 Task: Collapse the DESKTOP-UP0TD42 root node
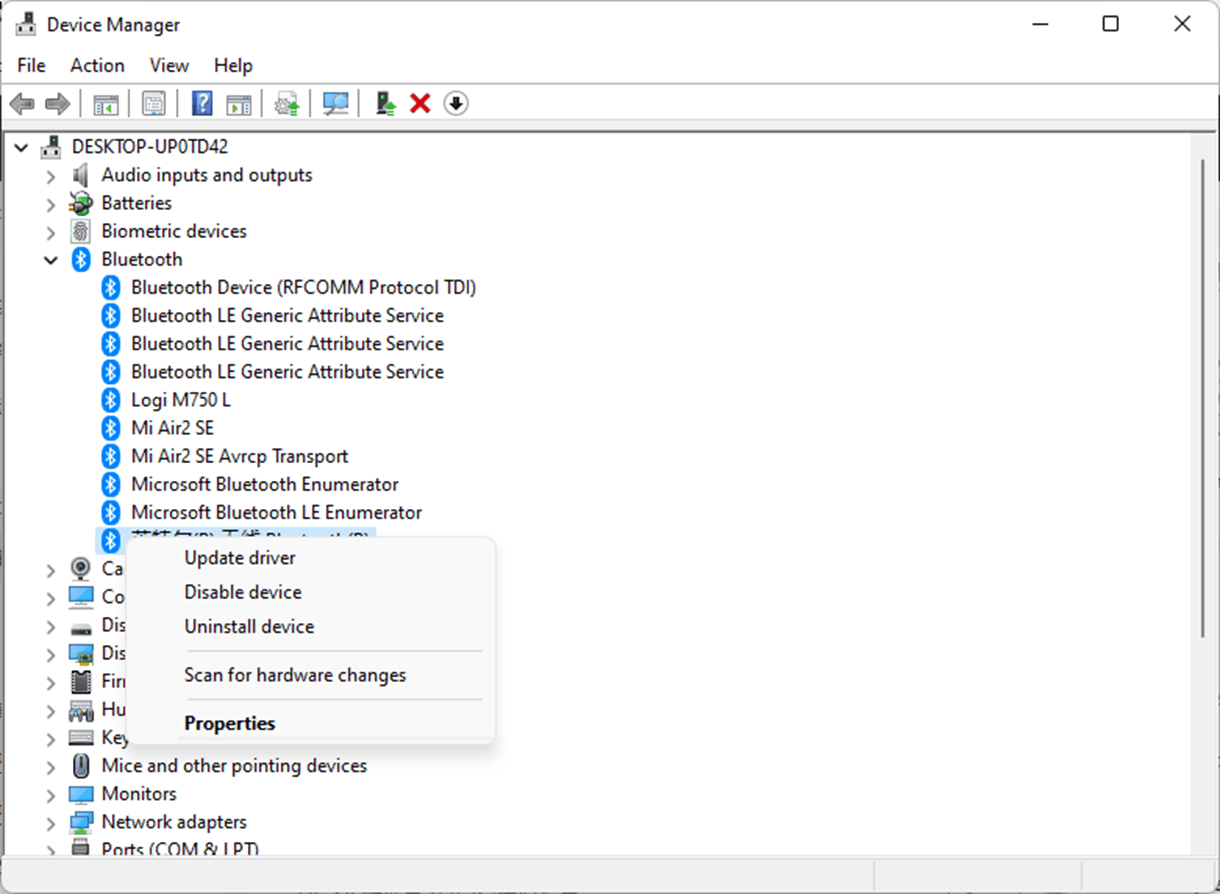(x=21, y=147)
